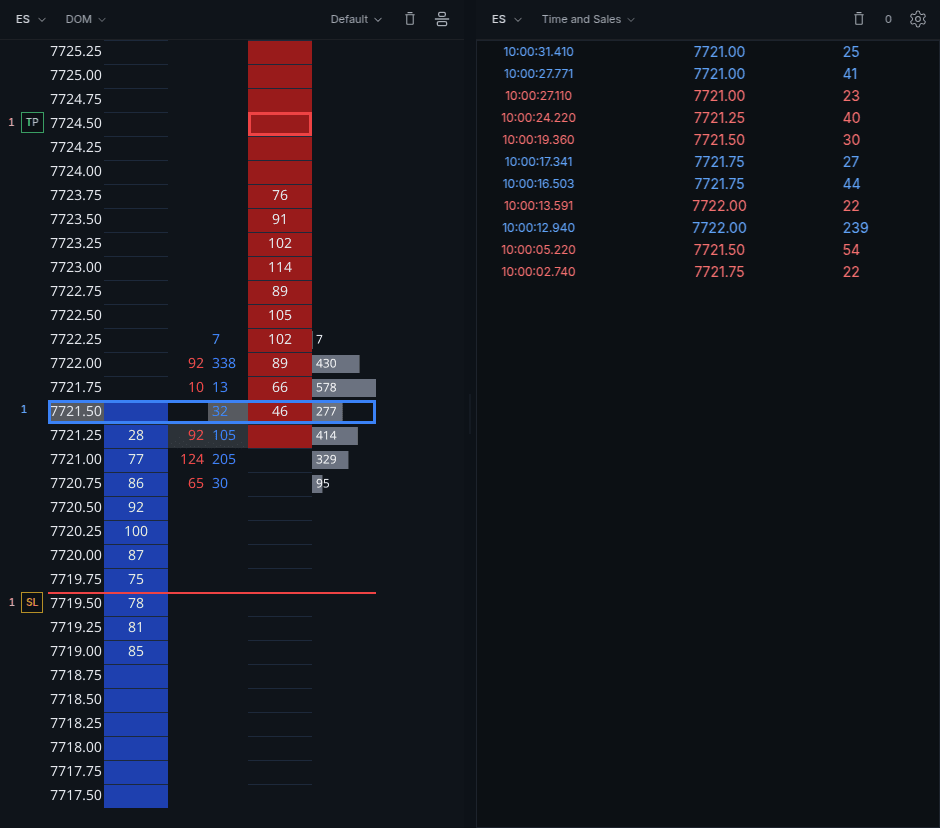Viewport: 940px width, 828px height.
Task: Click the blue 7 traded volume at 7722.25
Action: [x=216, y=339]
